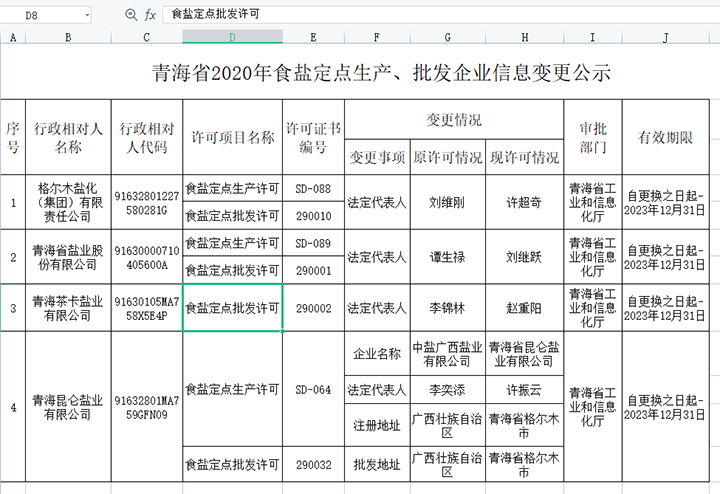
Task: Select the 有效期限 header cell
Action: pos(659,137)
